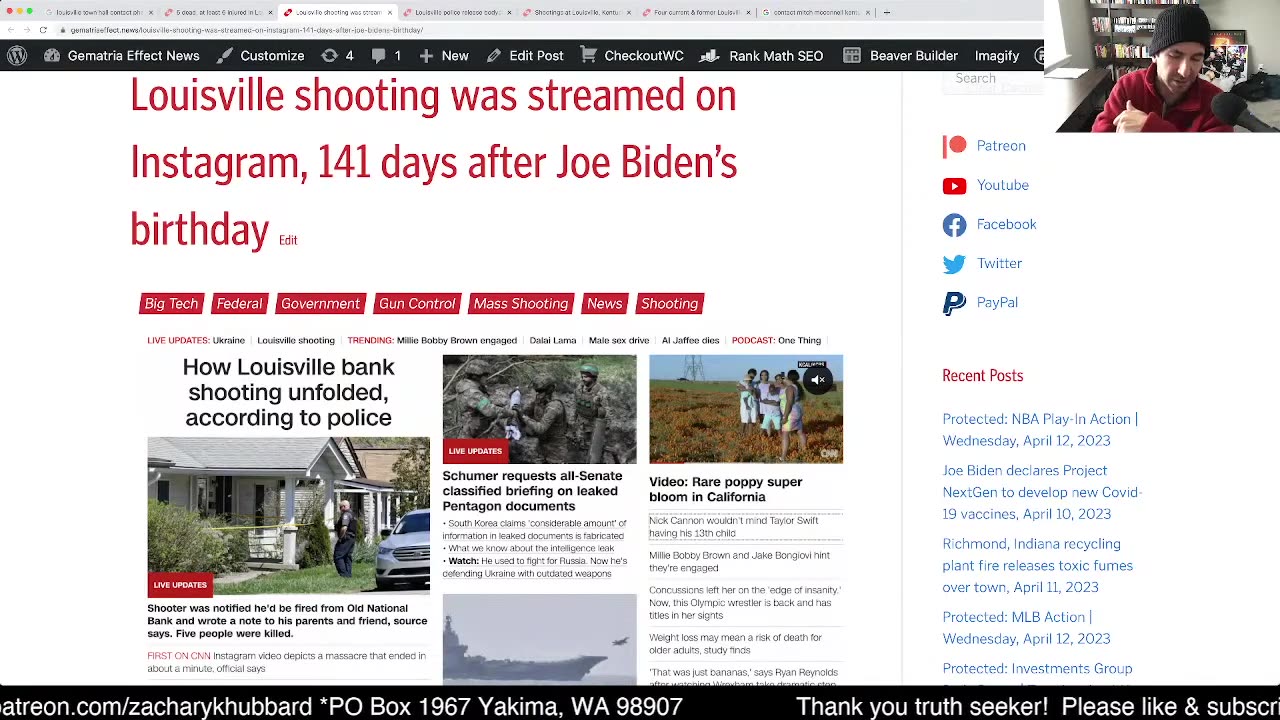The width and height of the screenshot is (1280, 720).
Task: Open the comments bubble showing 1
Action: pos(386,56)
